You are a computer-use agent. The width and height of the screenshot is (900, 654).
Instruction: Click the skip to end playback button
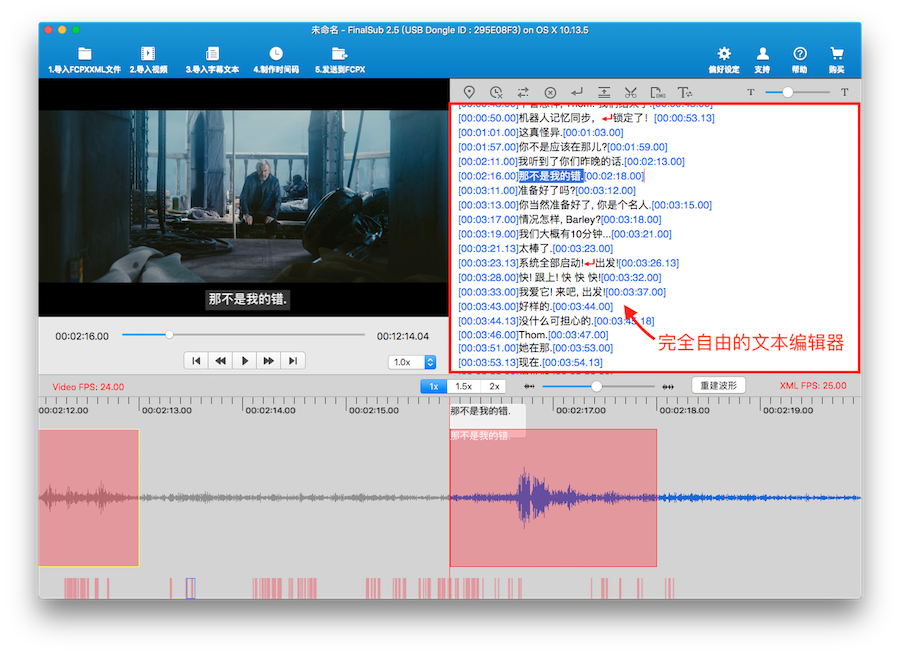tap(292, 361)
